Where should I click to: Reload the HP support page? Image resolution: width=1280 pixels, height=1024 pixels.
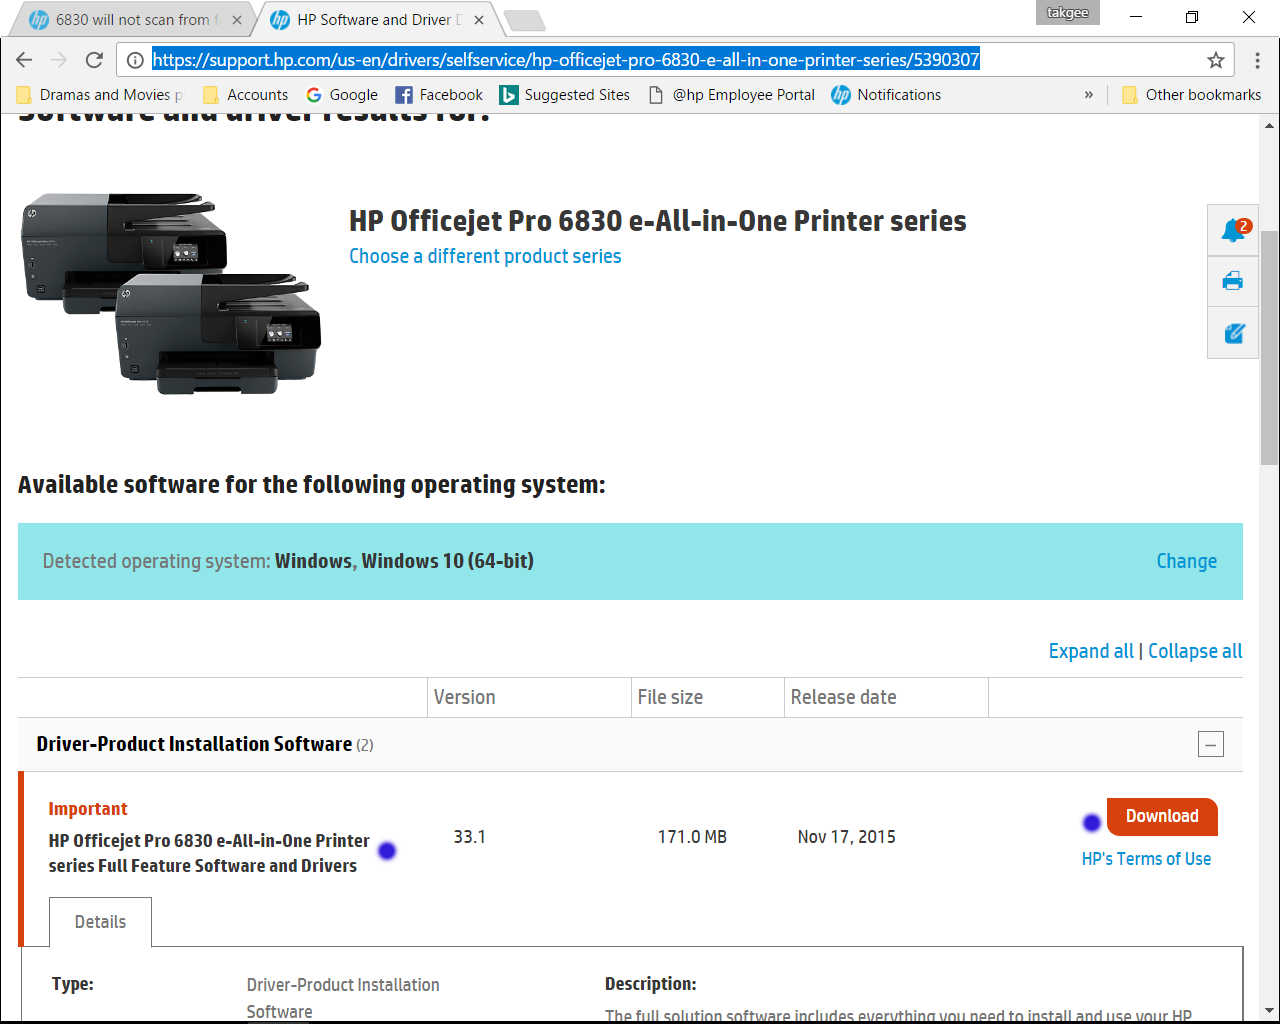coord(94,60)
